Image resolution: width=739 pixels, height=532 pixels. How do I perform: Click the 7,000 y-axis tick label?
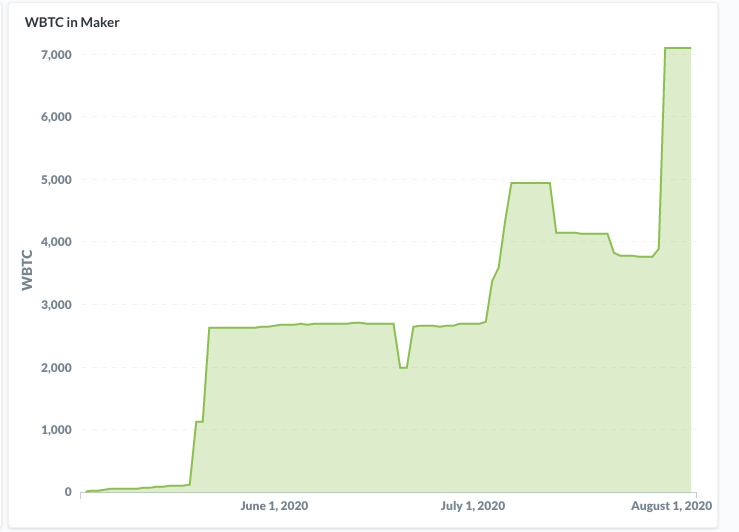click(x=54, y=54)
